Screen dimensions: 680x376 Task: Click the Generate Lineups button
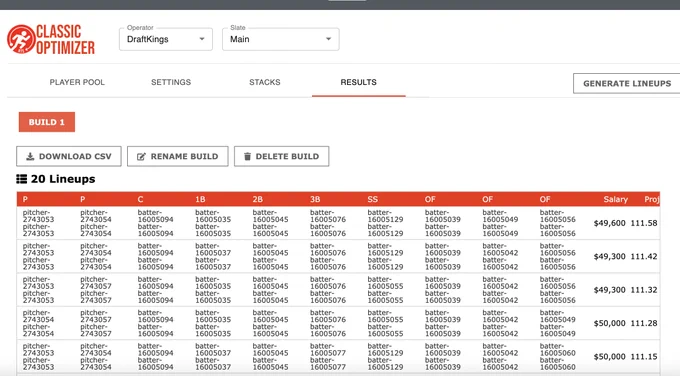click(x=627, y=83)
